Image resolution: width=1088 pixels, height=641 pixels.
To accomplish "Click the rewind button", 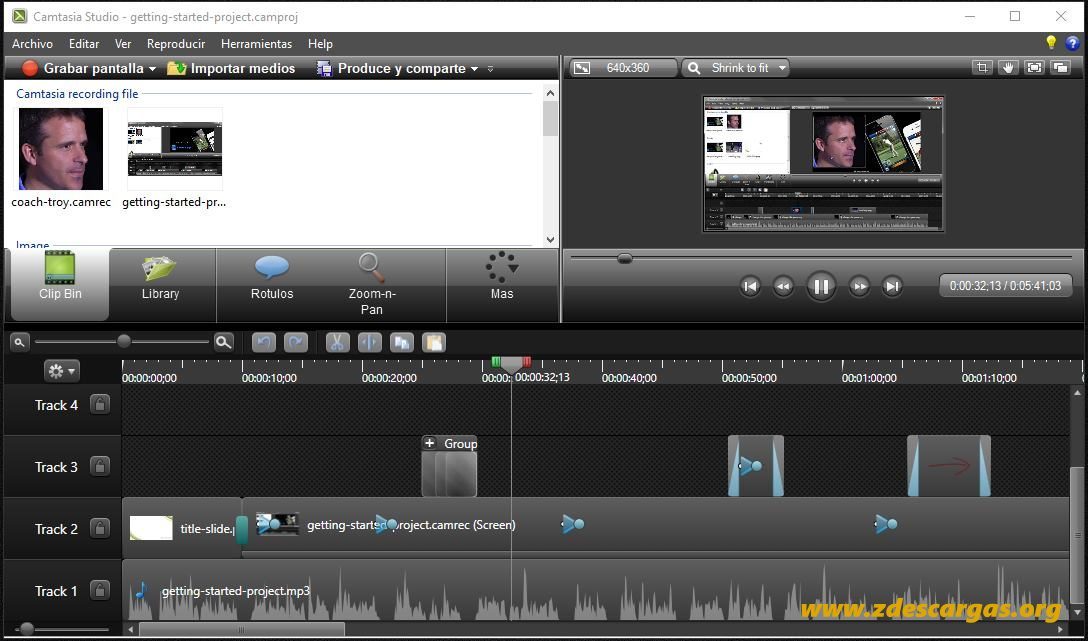I will 783,286.
